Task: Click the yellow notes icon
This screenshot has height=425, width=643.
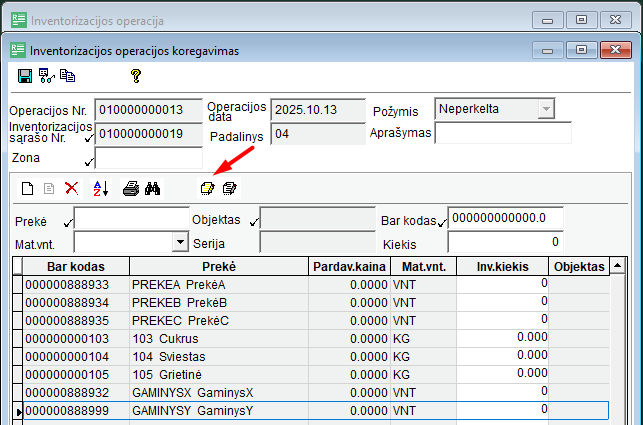Action: (207, 188)
